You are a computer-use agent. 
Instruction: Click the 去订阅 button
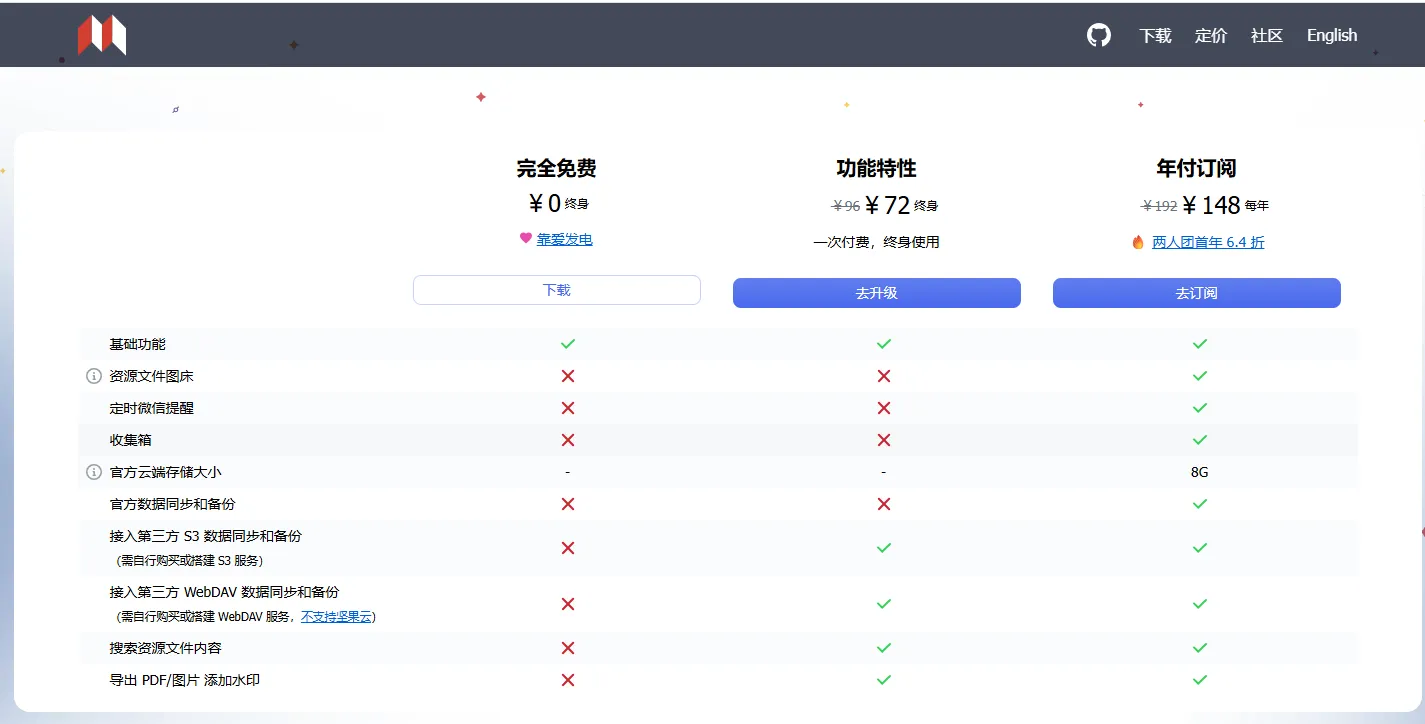1197,293
